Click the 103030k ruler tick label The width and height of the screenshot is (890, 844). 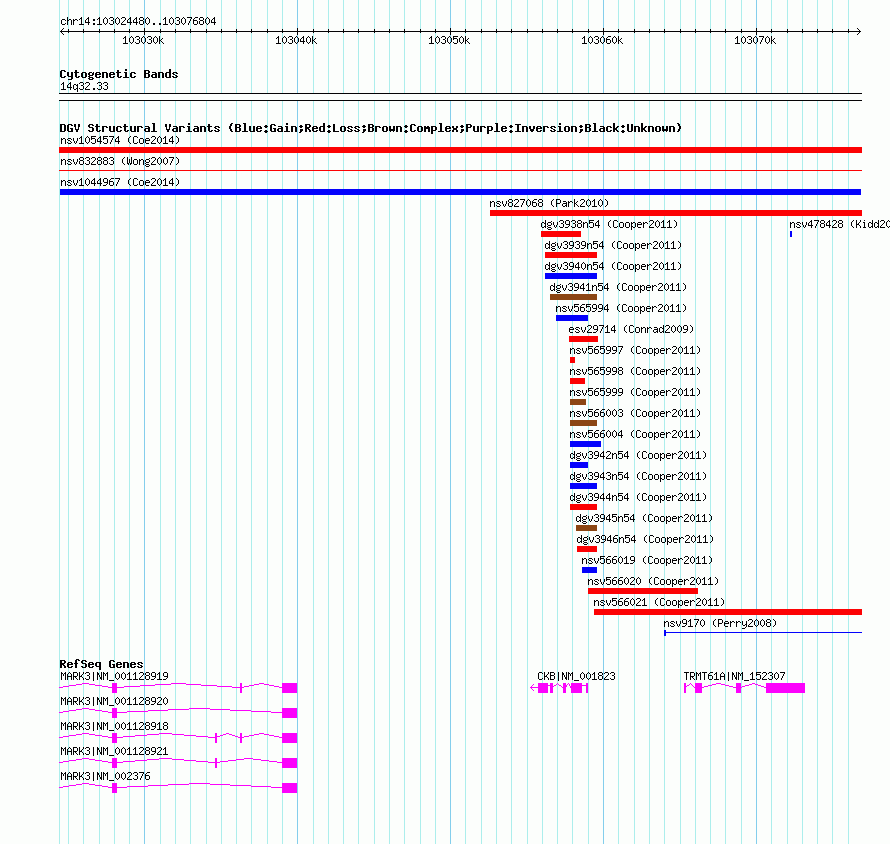(143, 40)
